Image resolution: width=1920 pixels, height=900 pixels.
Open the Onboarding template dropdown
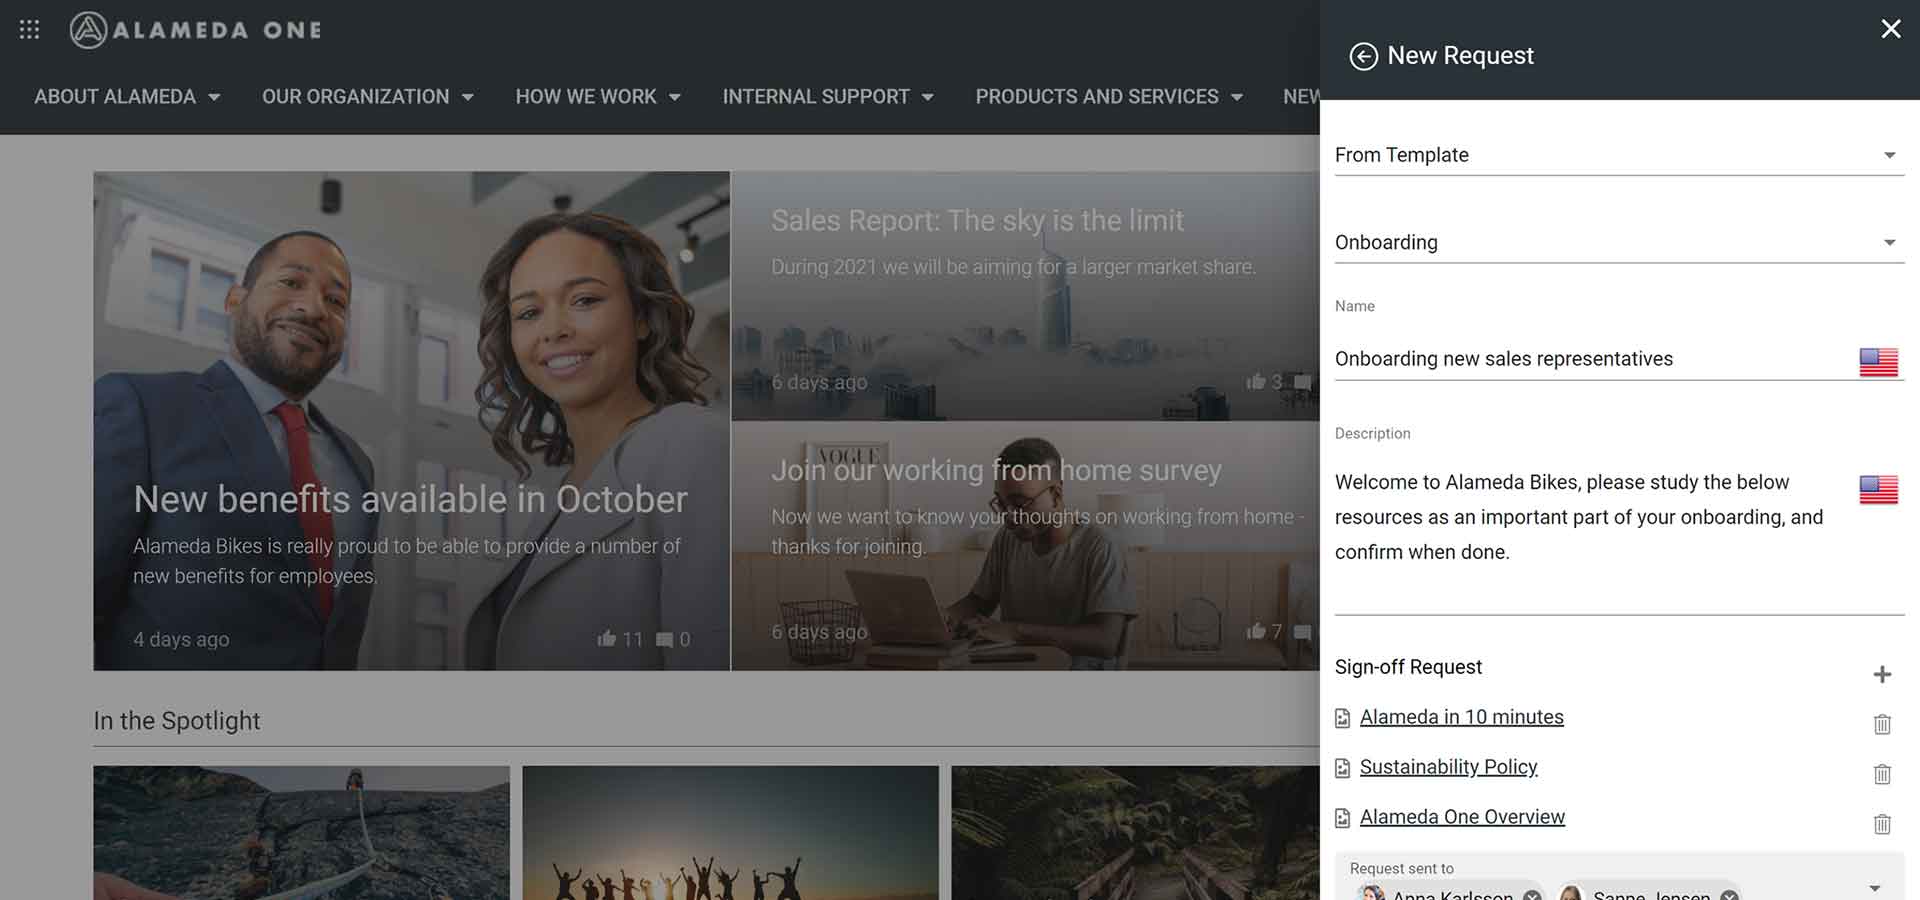1619,242
